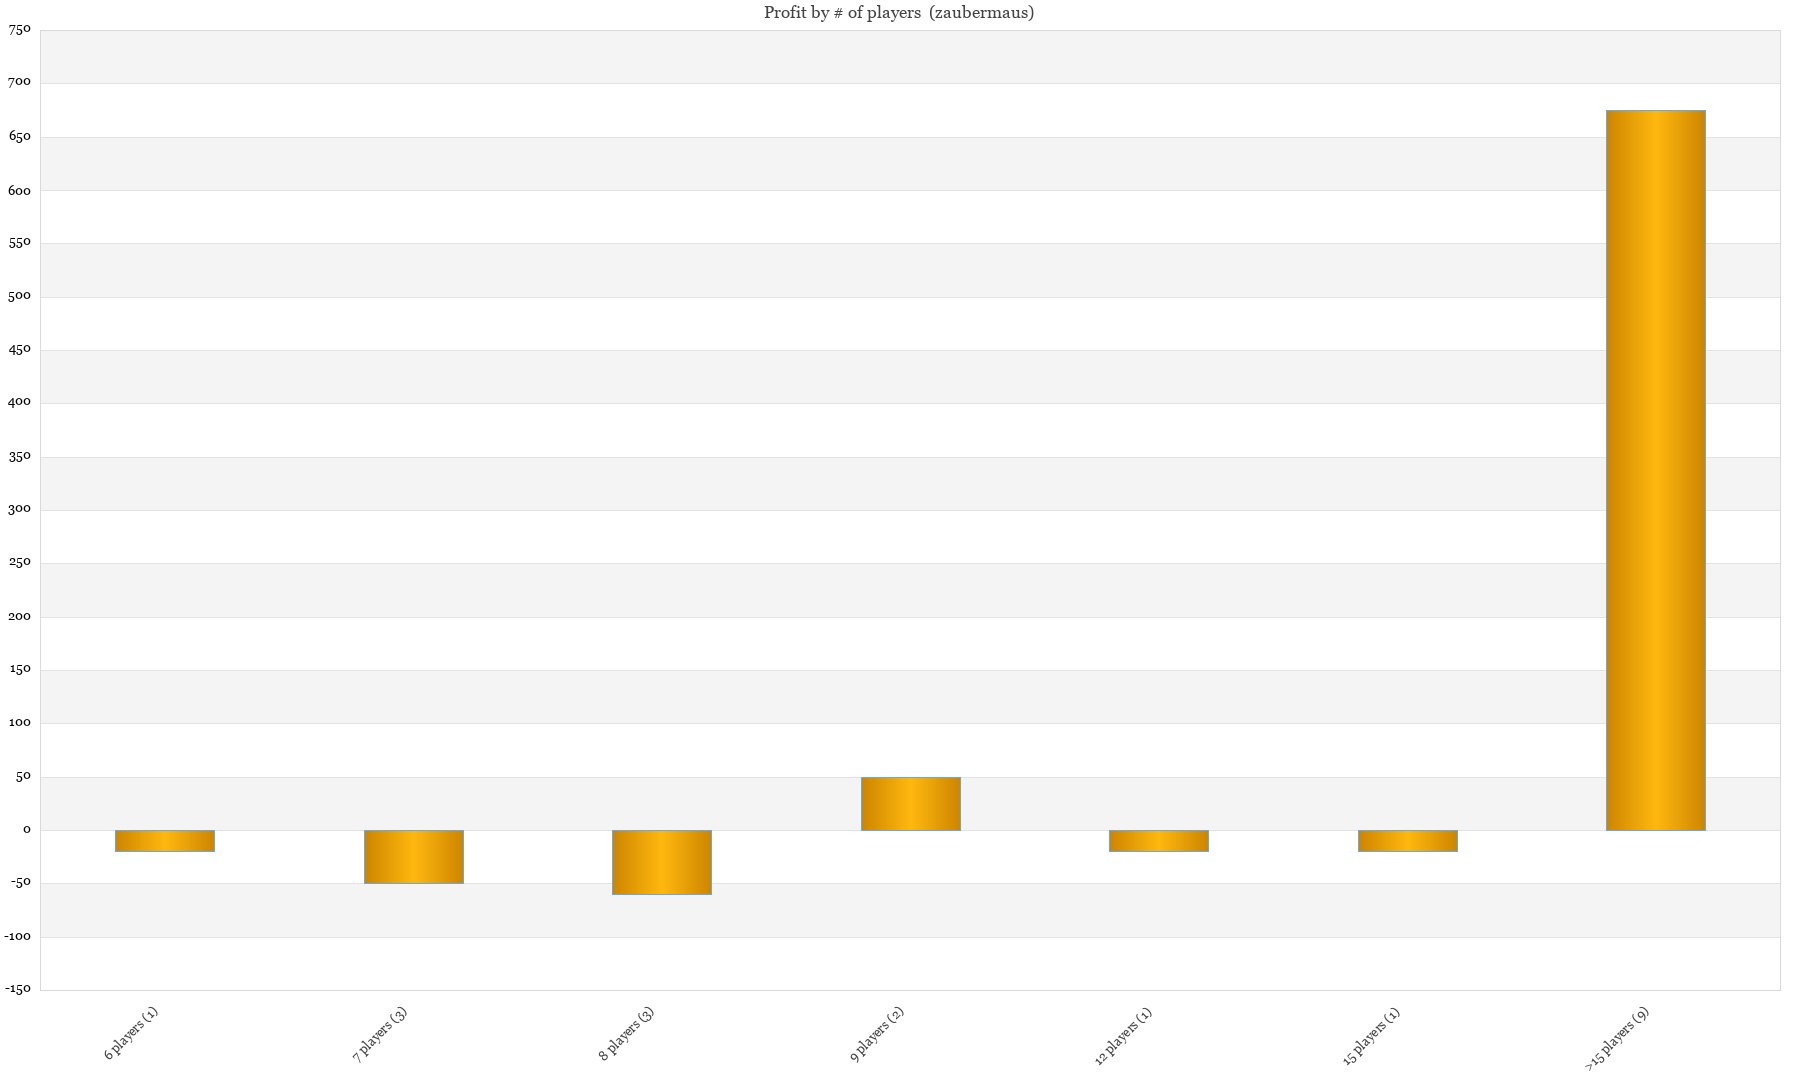The width and height of the screenshot is (1800, 1080).
Task: Select the 0 value on y-axis
Action: coord(27,830)
